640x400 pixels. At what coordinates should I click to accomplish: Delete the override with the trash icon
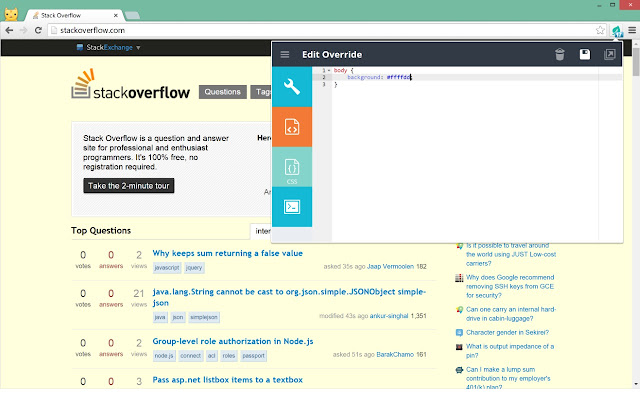click(560, 54)
